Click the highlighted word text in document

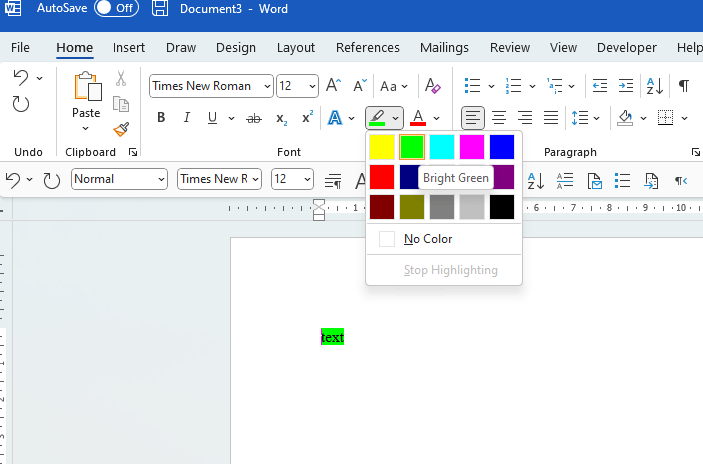(333, 337)
